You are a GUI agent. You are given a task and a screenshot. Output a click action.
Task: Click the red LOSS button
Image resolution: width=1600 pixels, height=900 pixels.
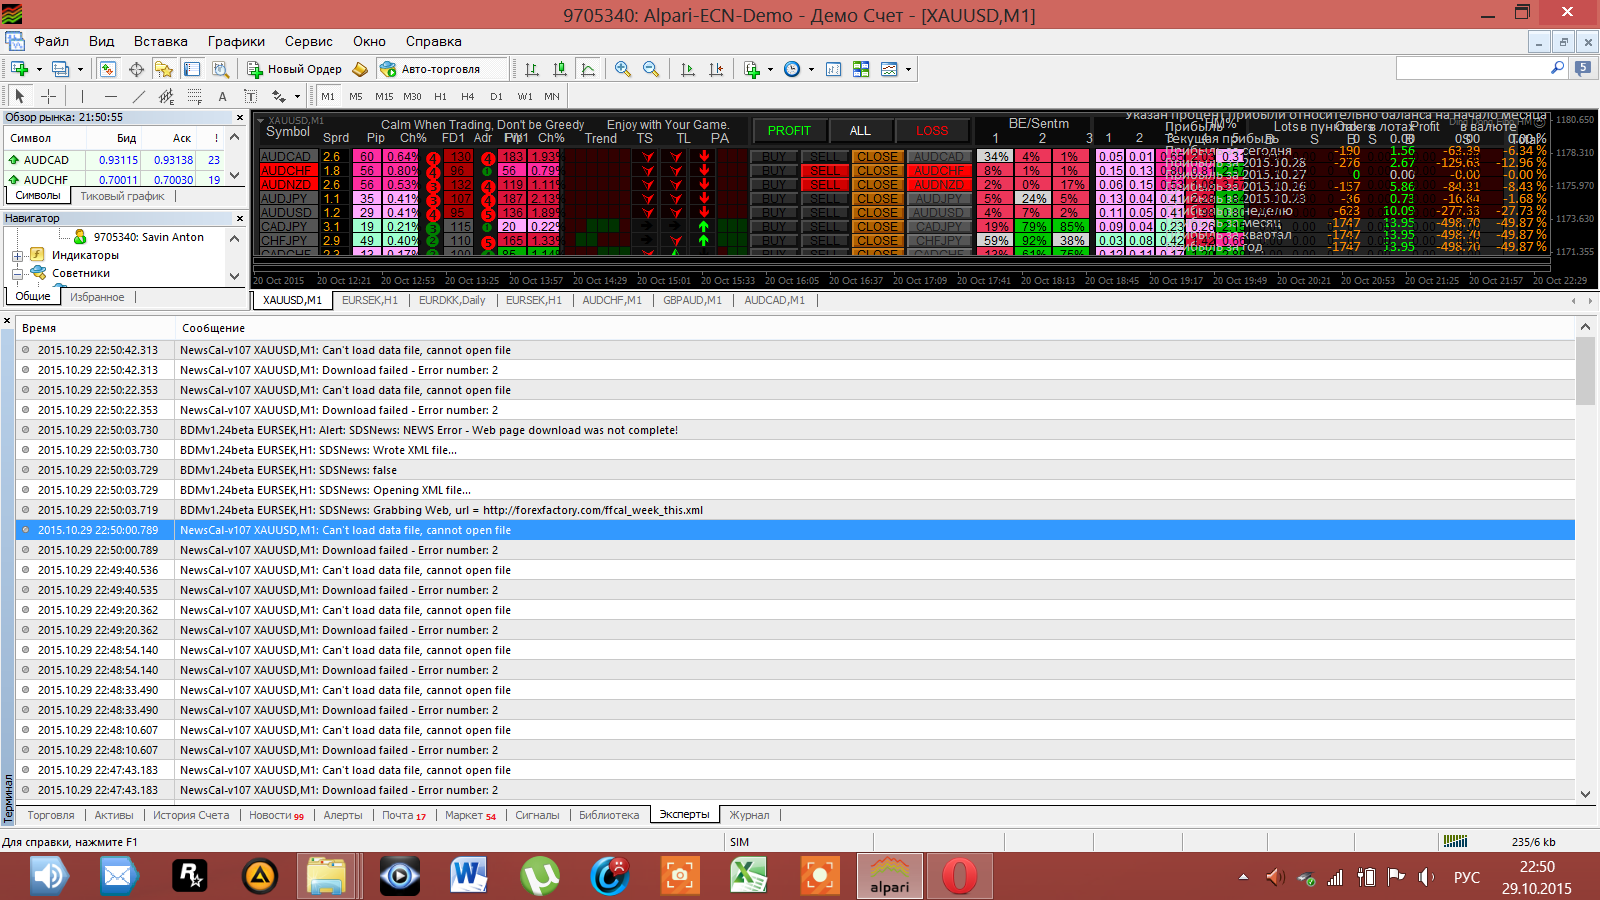[932, 131]
